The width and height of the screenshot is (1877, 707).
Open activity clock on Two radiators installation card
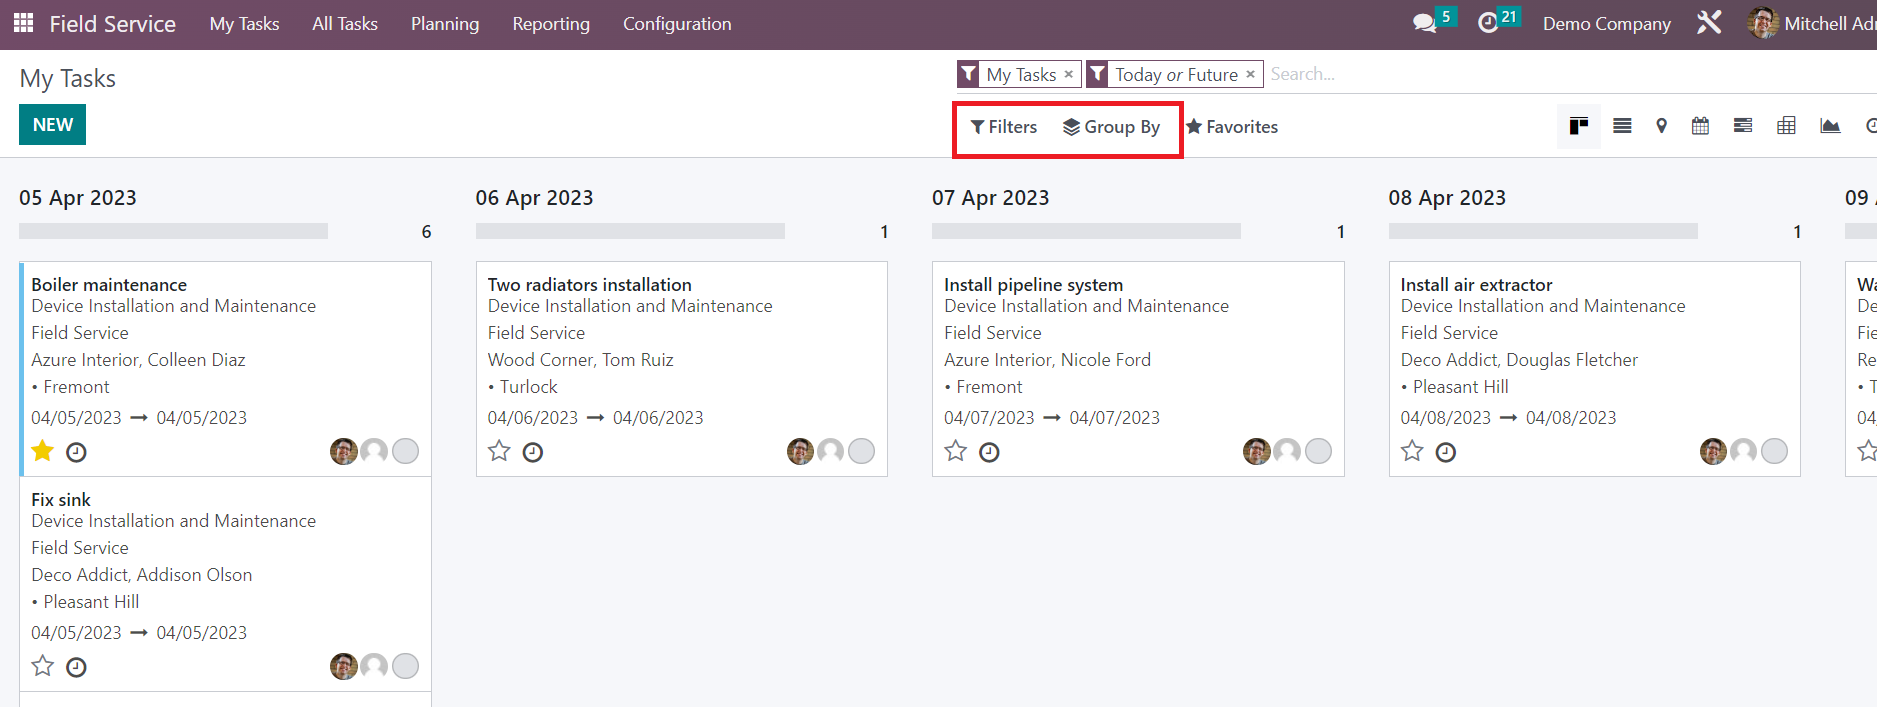pos(533,453)
